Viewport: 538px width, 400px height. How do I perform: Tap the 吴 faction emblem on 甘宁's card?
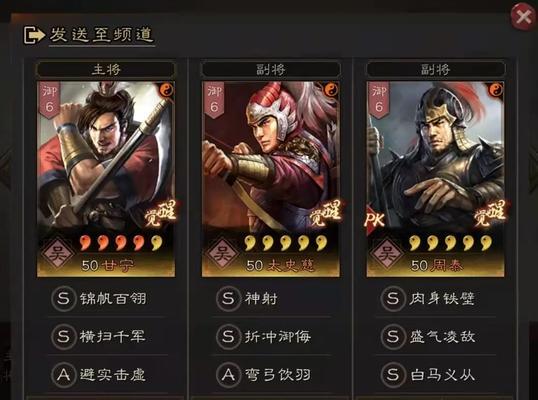(x=57, y=254)
